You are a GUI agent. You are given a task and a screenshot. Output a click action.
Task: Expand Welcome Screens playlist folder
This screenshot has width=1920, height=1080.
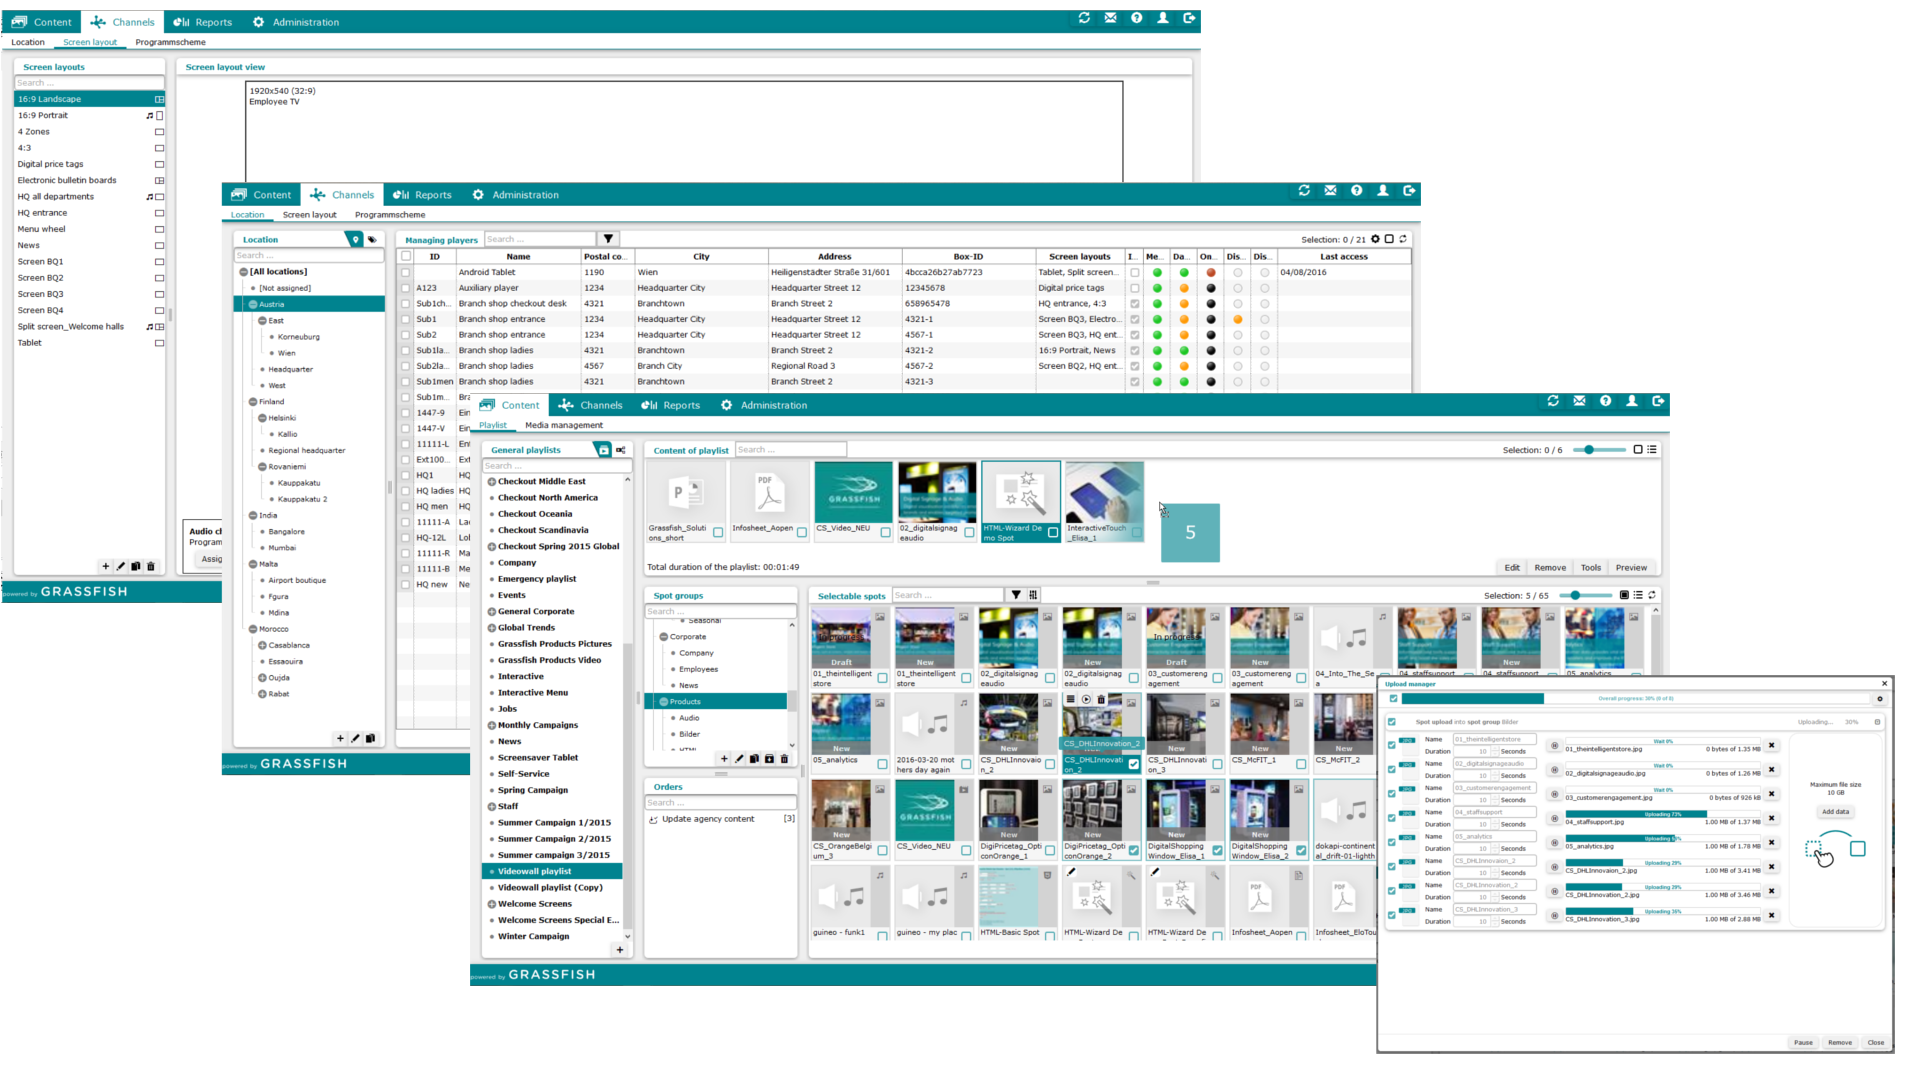point(492,904)
